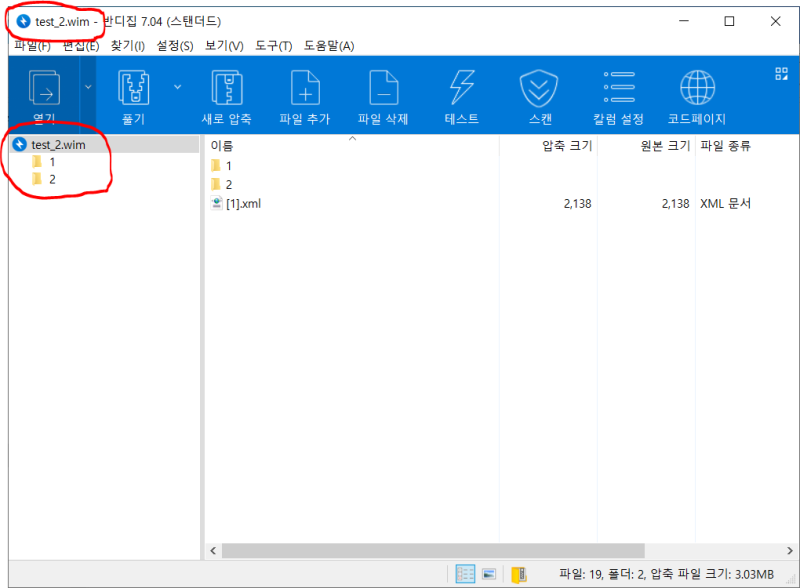Scan the archive with the 스캔 icon
The width and height of the screenshot is (800, 588).
[538, 90]
